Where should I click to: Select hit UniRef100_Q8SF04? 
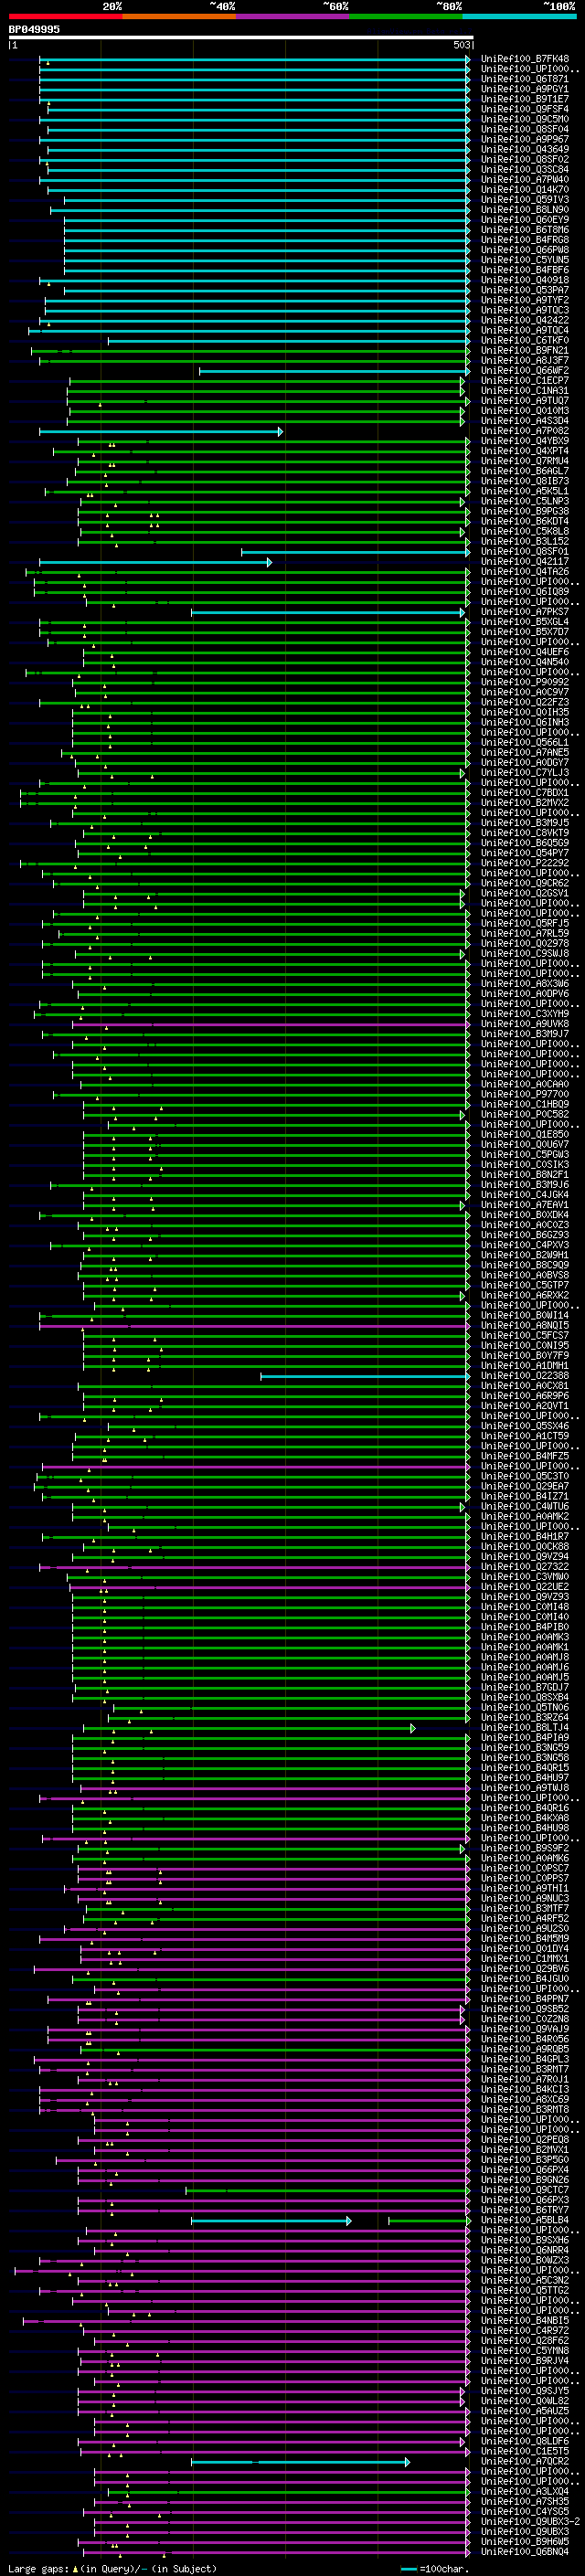tap(525, 129)
